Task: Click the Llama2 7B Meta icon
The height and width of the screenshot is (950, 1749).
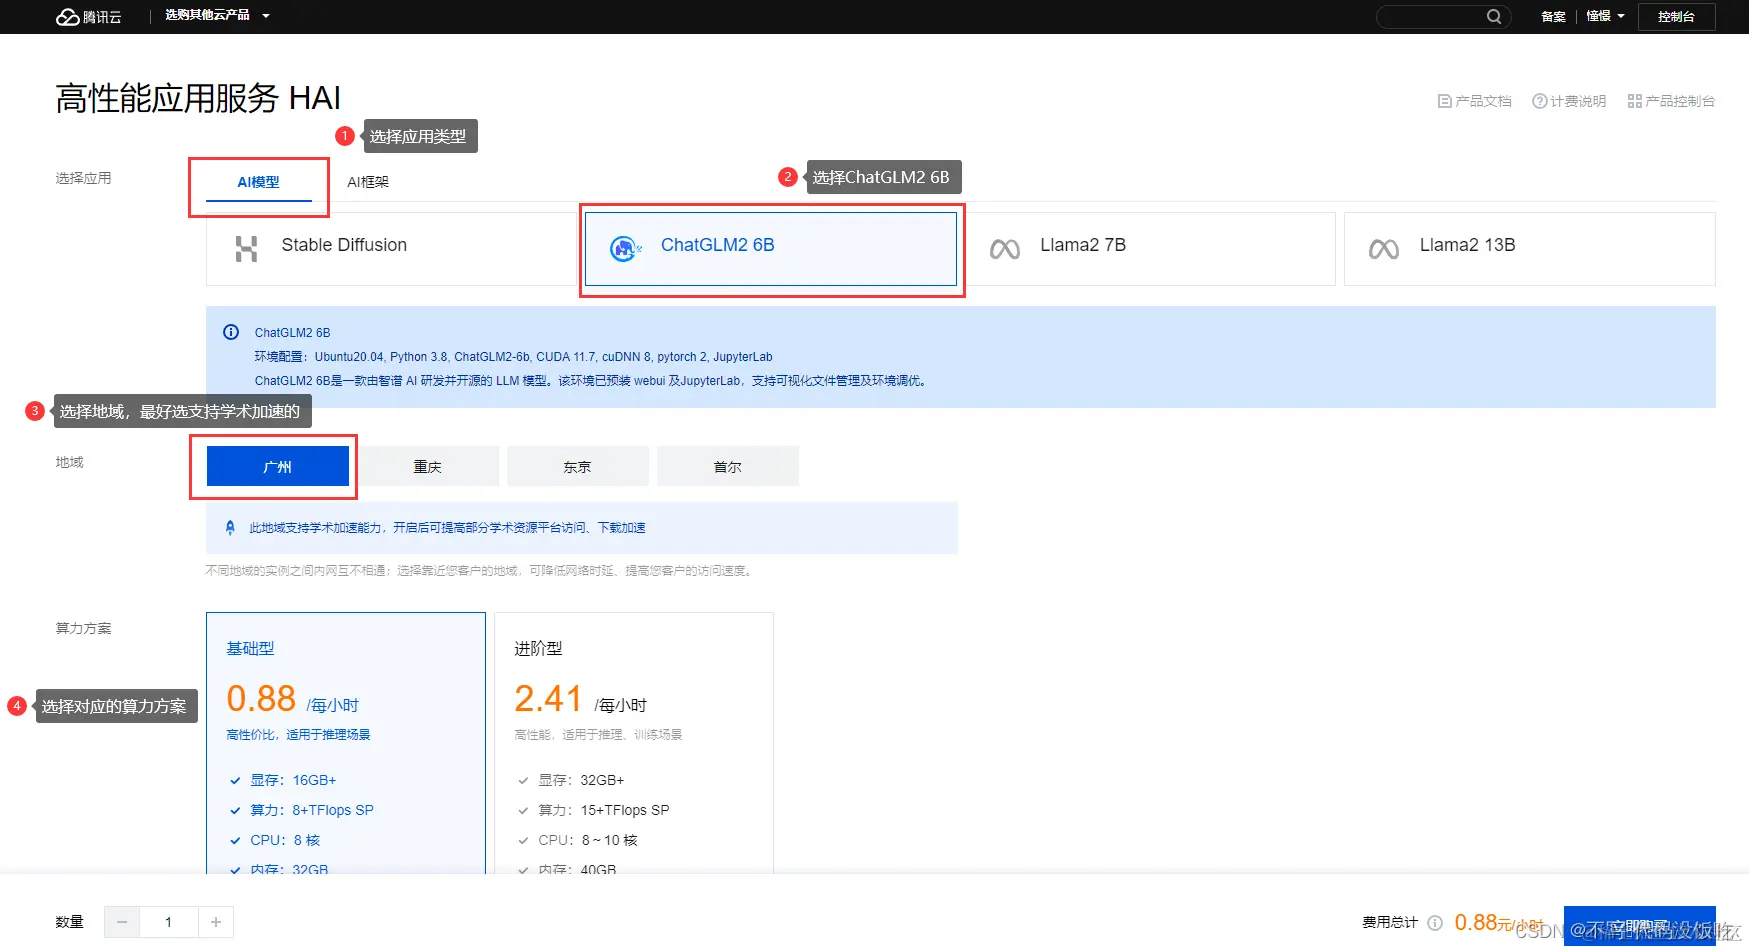Action: coord(1005,249)
